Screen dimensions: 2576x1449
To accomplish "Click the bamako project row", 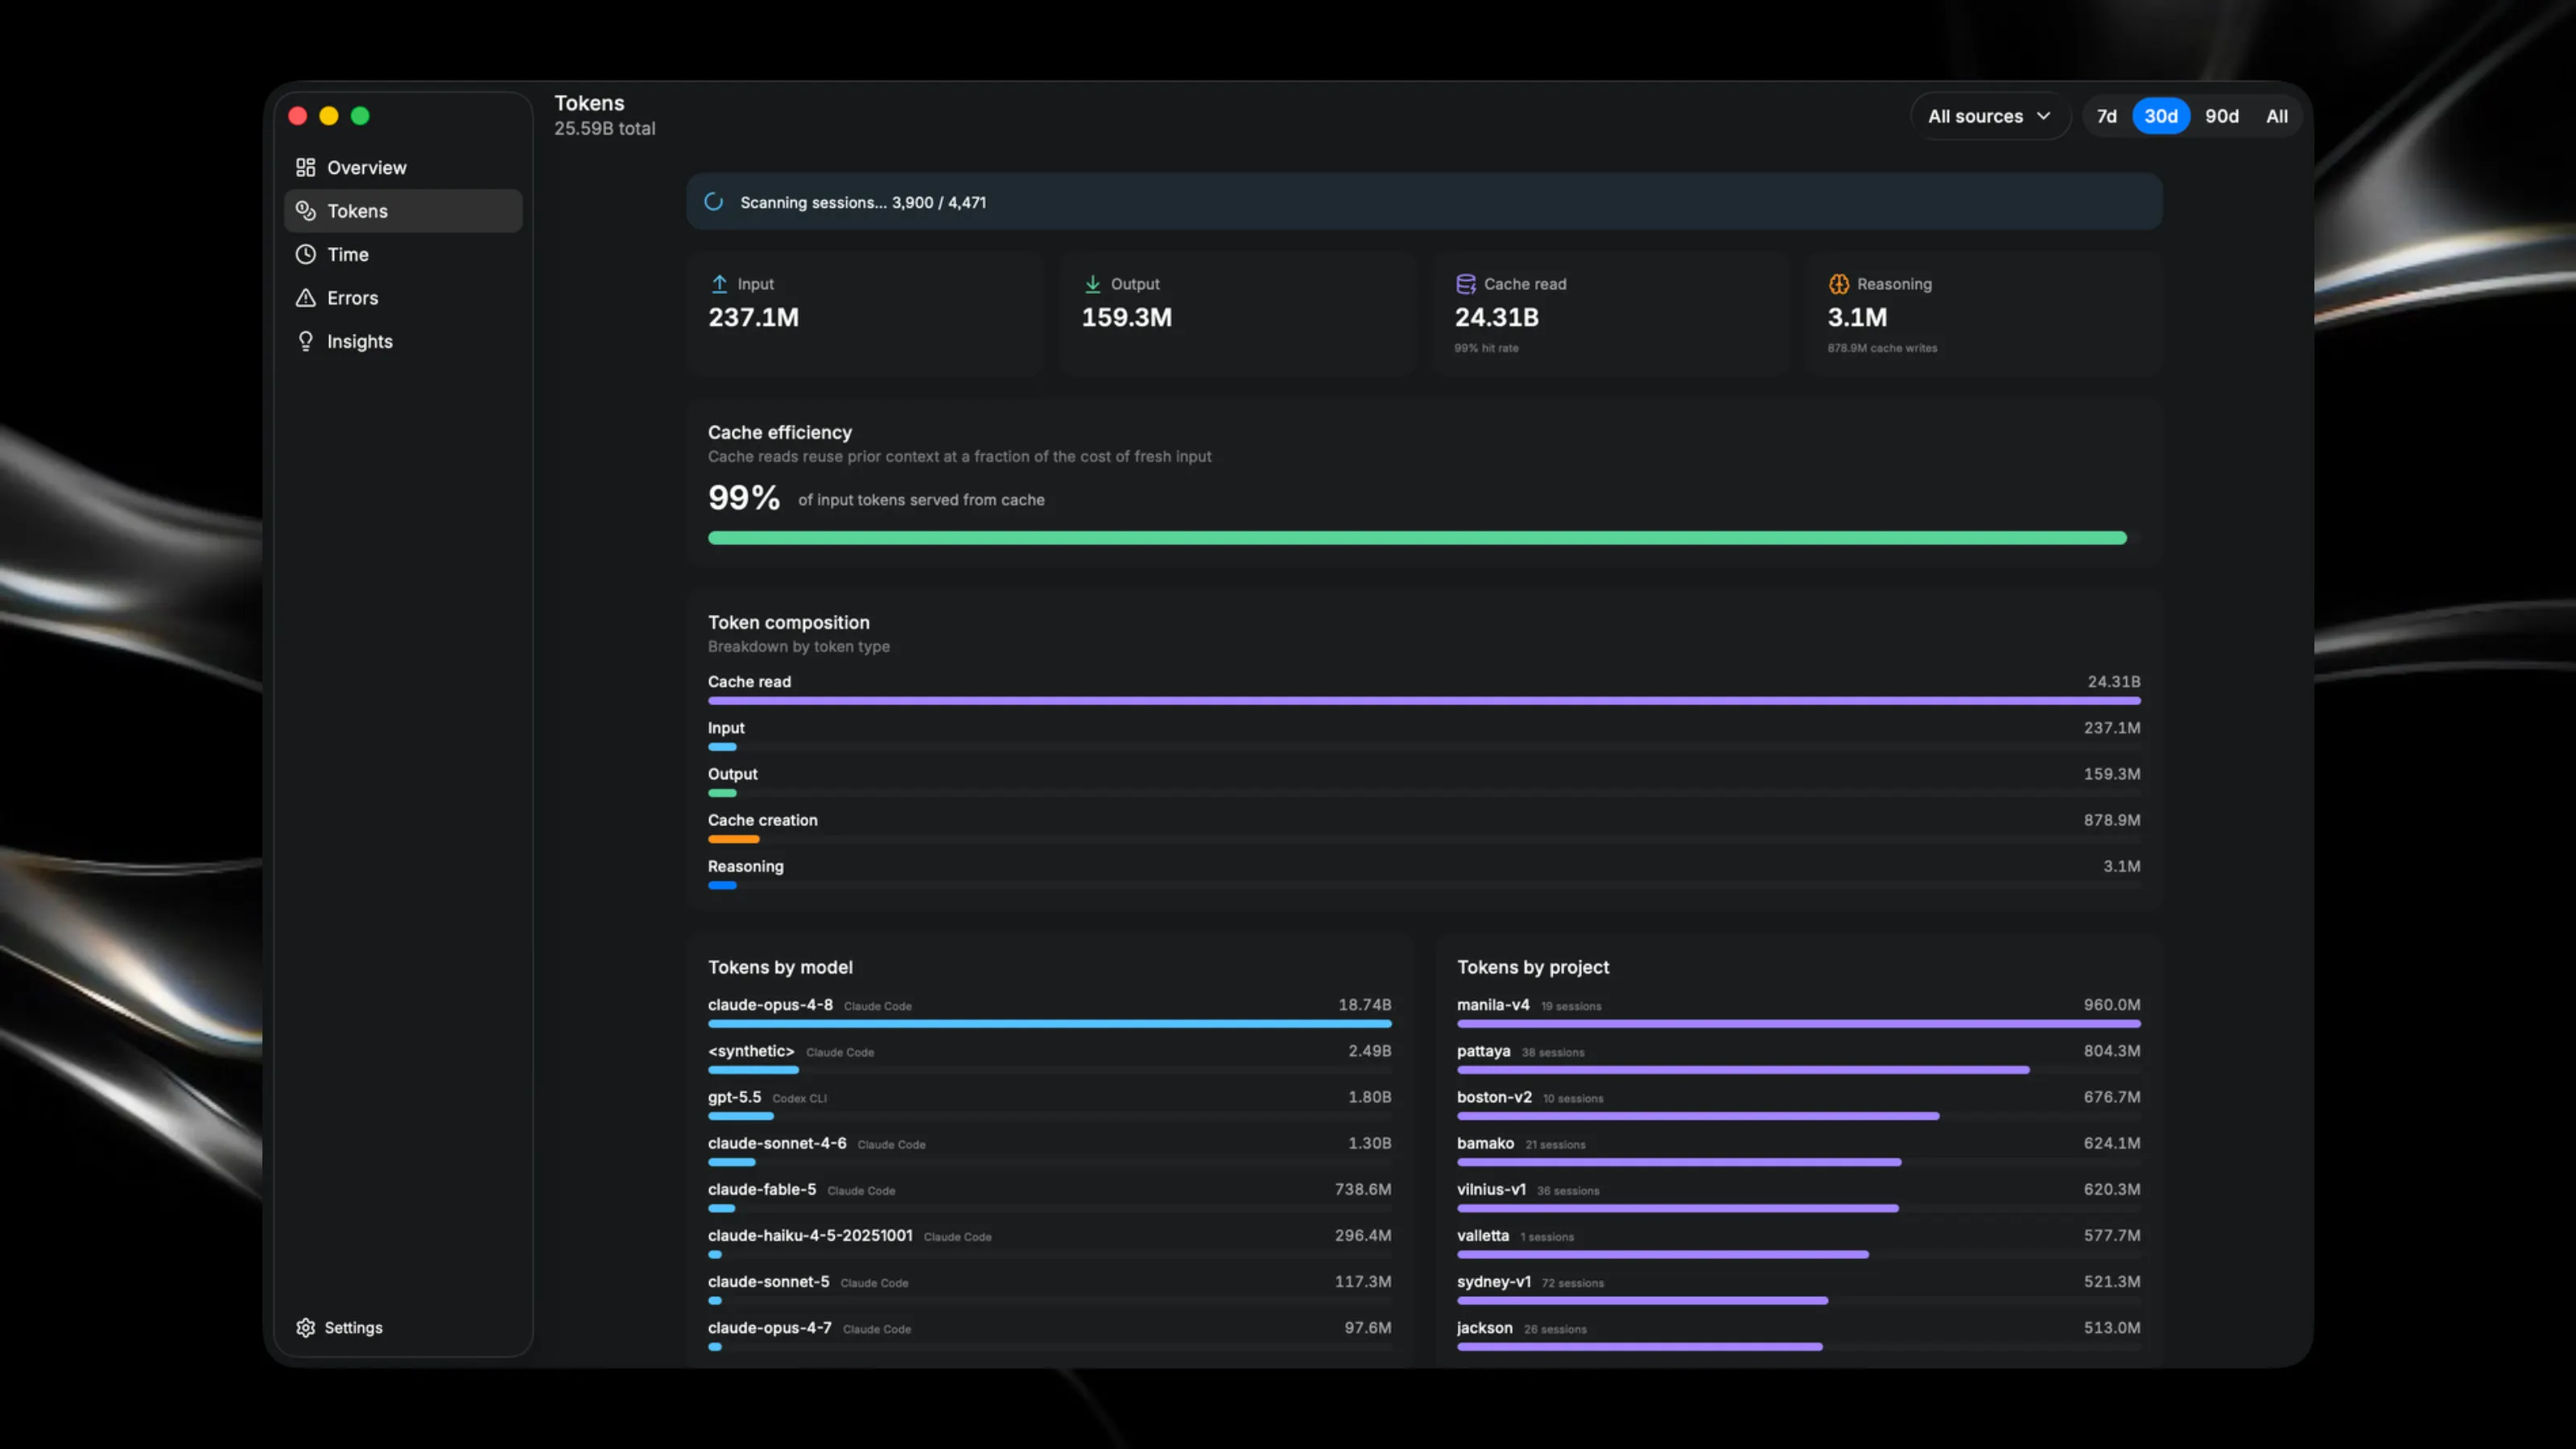I will [x=1798, y=1150].
